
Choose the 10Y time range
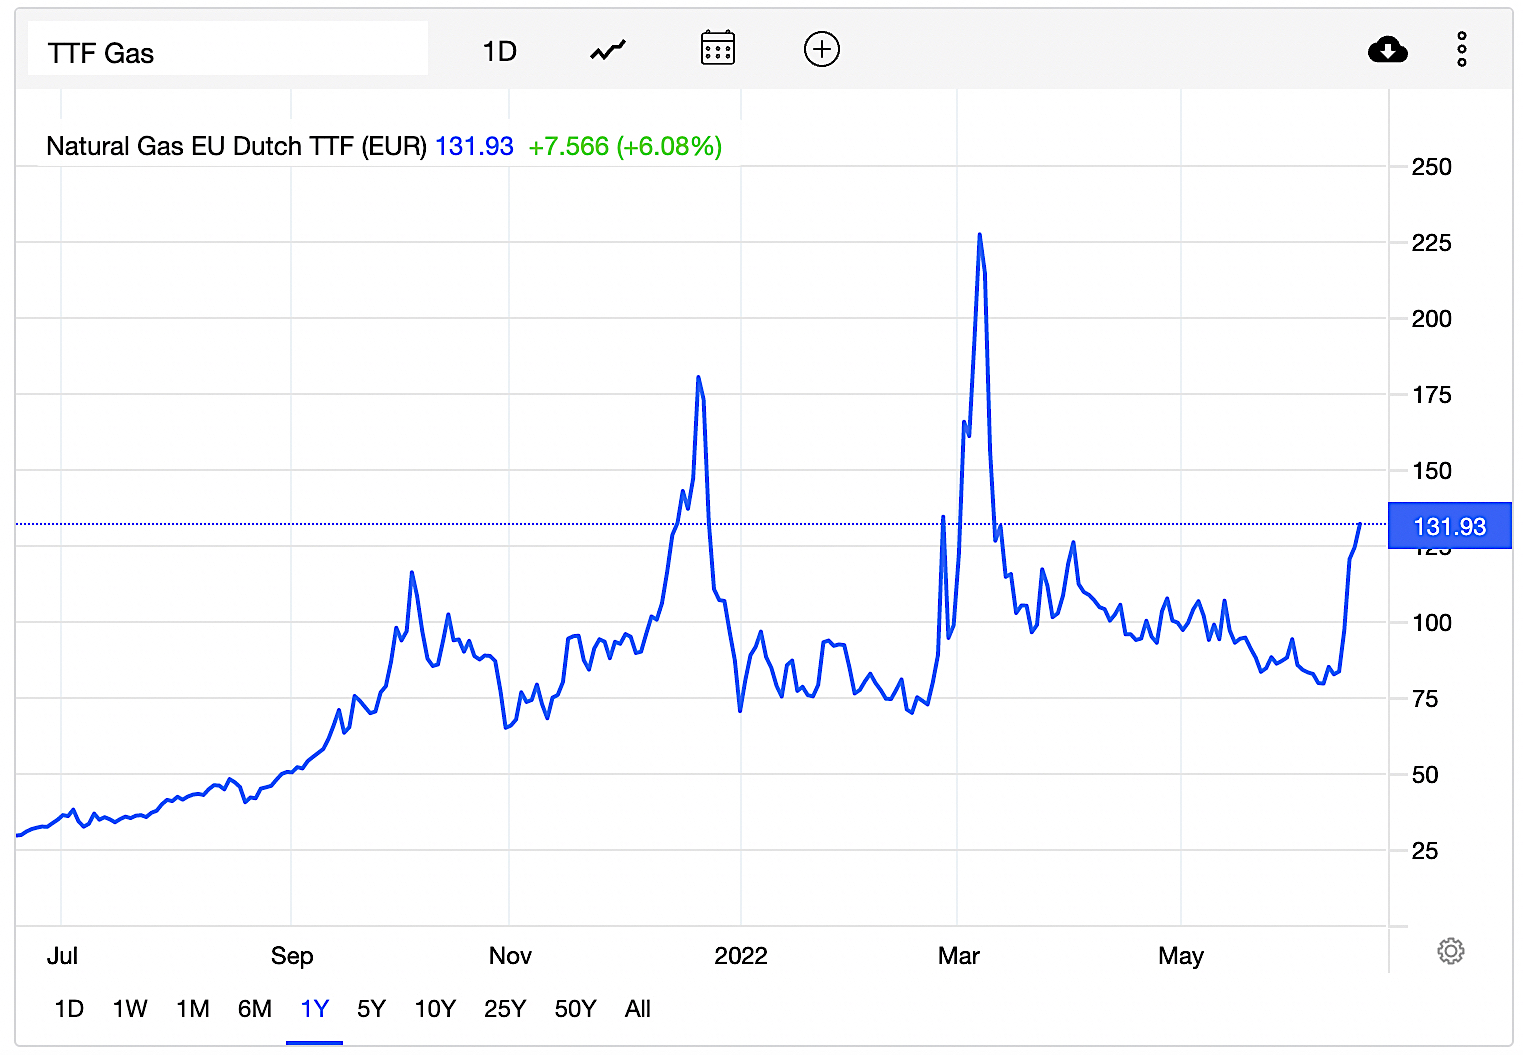[x=435, y=1009]
